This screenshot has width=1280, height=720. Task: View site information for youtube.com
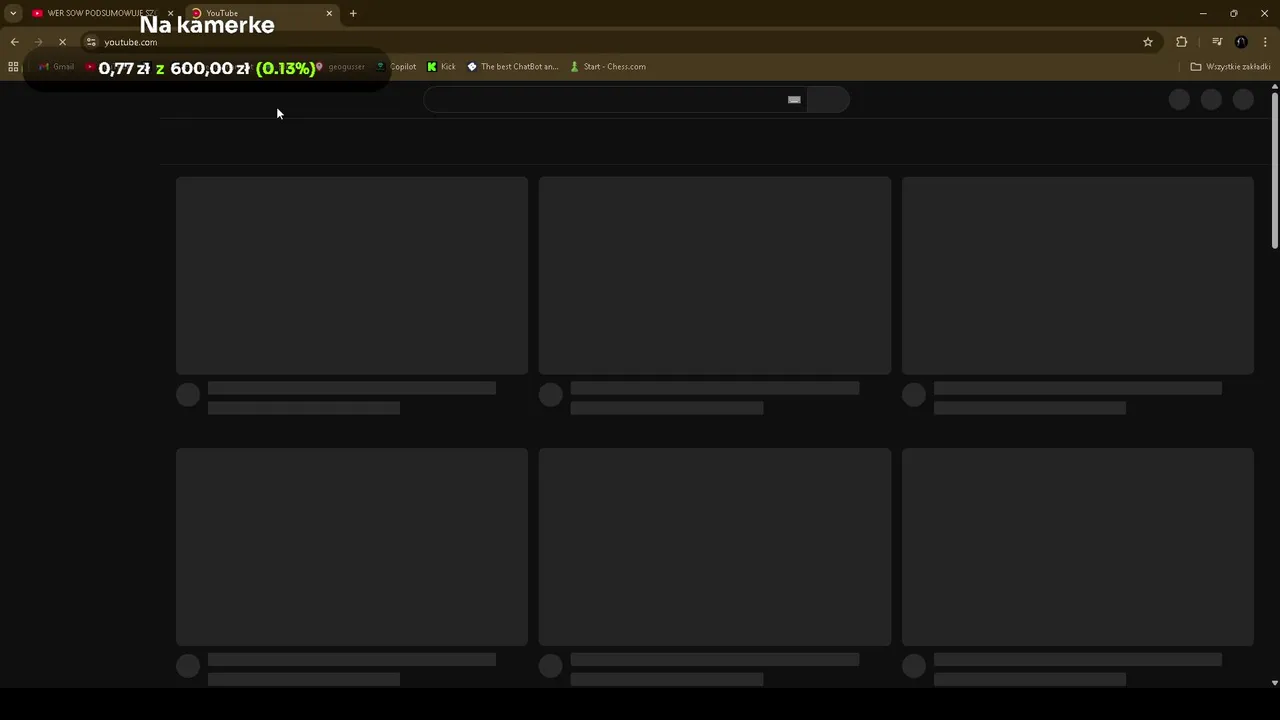tap(91, 42)
